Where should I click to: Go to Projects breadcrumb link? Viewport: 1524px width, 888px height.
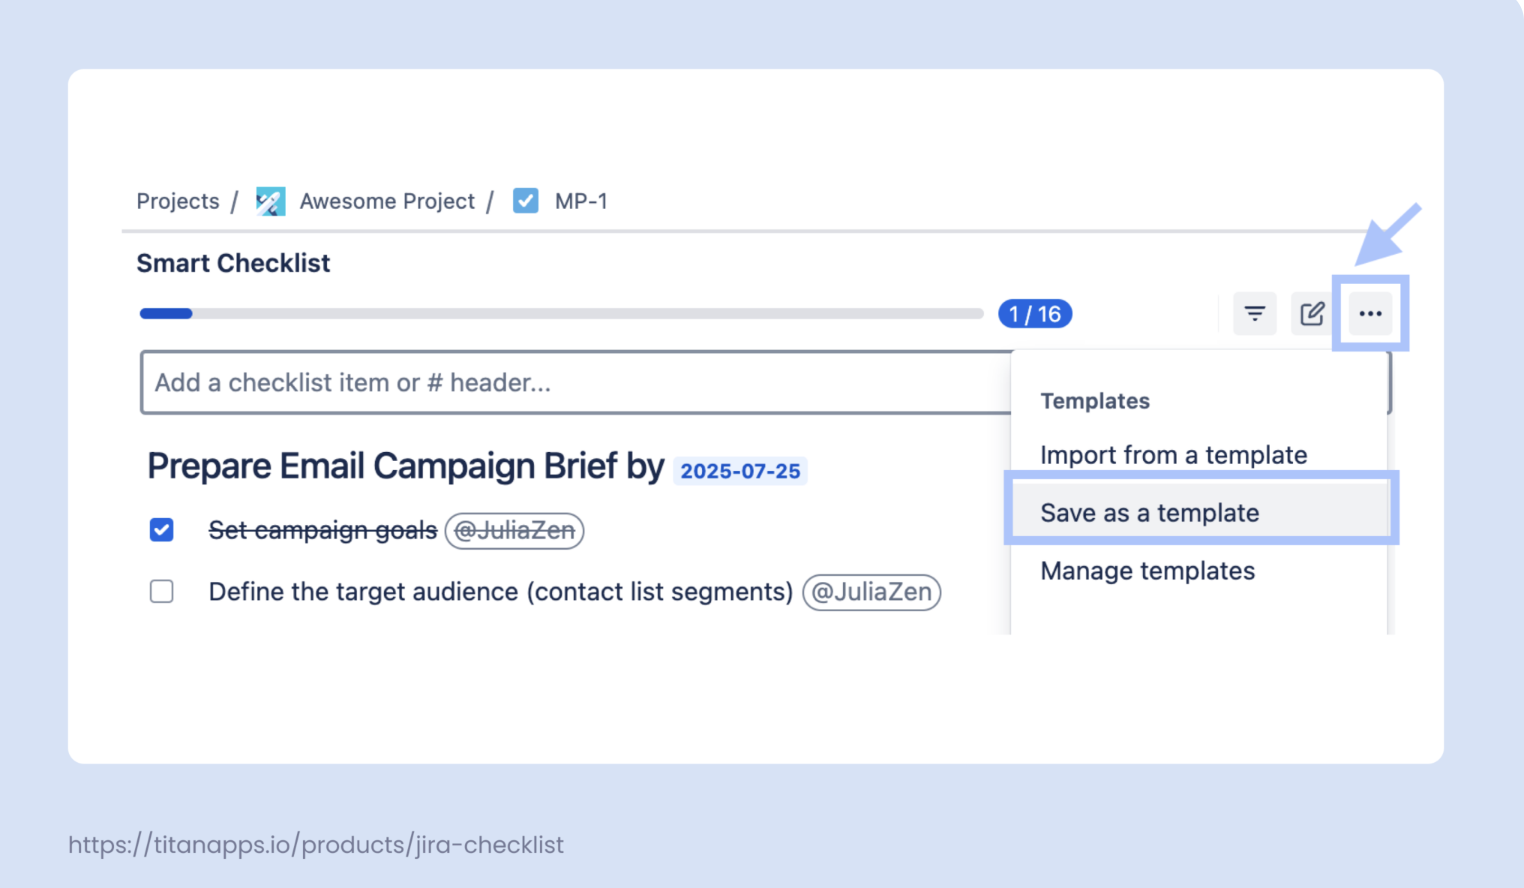click(178, 201)
